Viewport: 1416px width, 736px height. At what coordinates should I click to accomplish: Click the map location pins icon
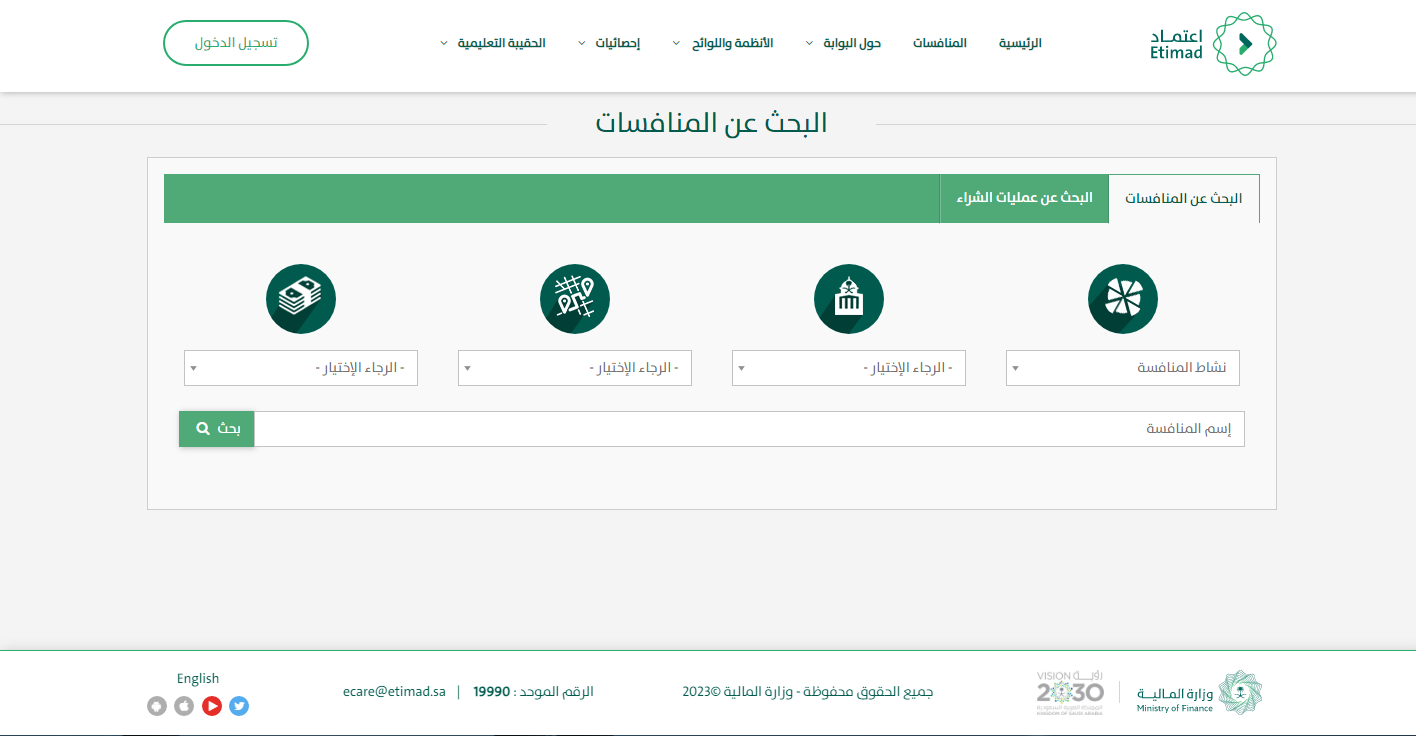coord(575,299)
